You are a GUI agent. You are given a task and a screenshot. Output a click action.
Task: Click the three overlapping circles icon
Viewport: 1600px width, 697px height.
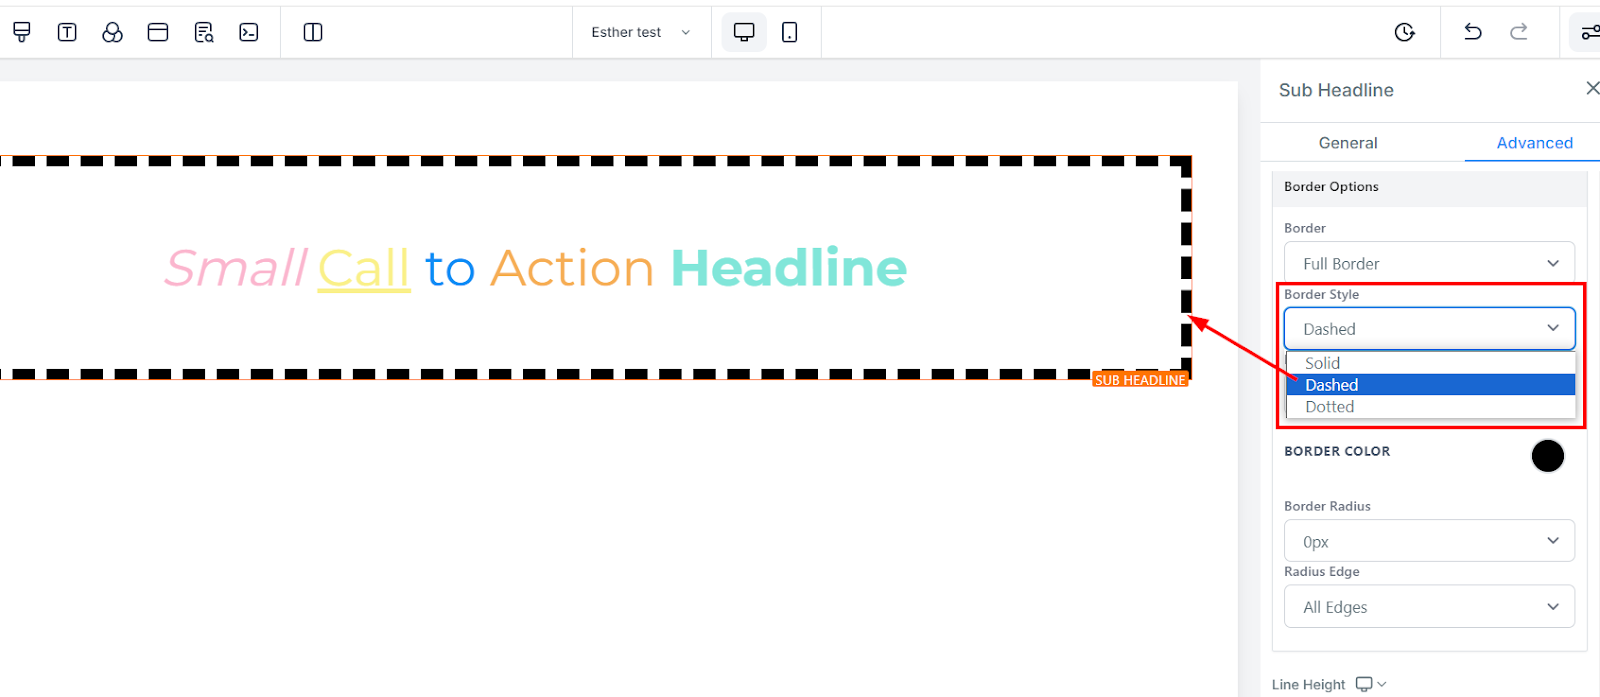click(112, 32)
